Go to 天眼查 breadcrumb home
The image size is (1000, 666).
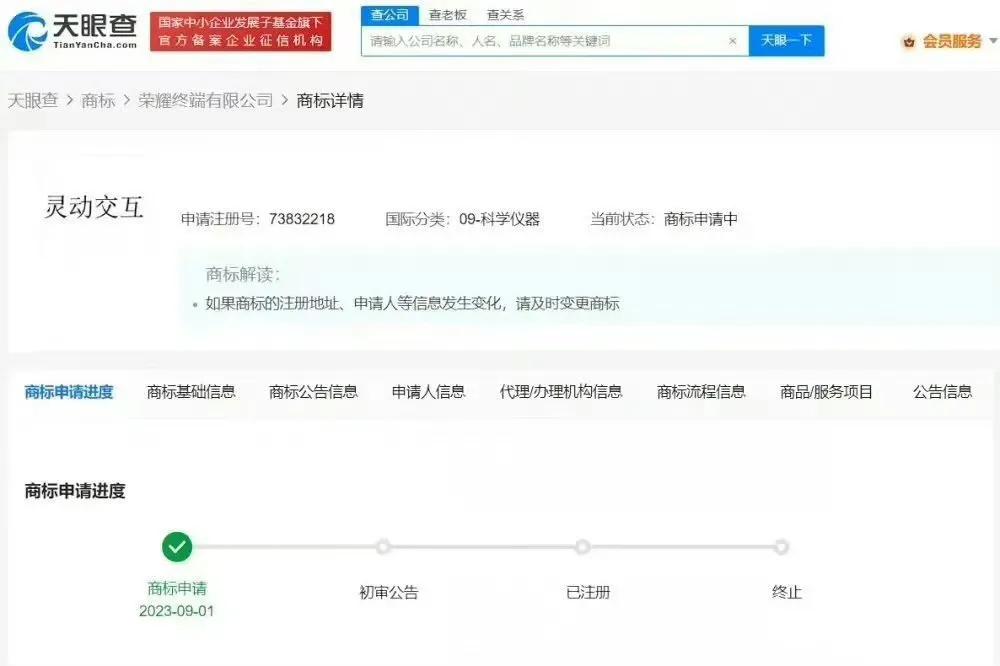[33, 100]
